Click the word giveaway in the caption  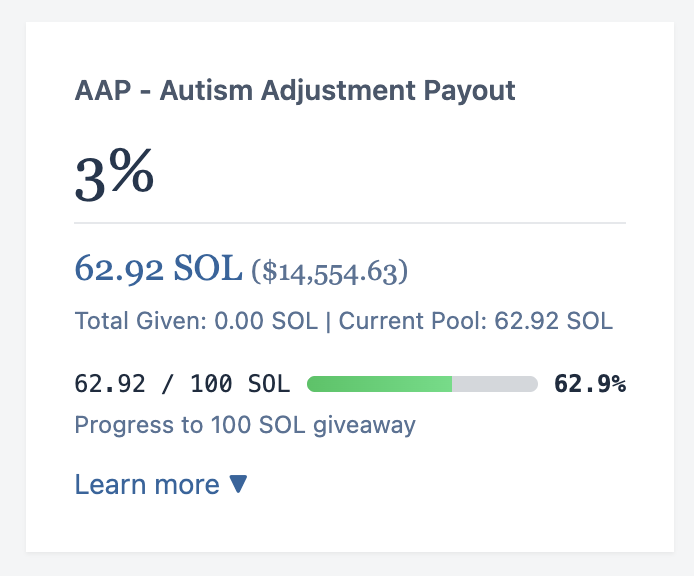[x=365, y=426]
